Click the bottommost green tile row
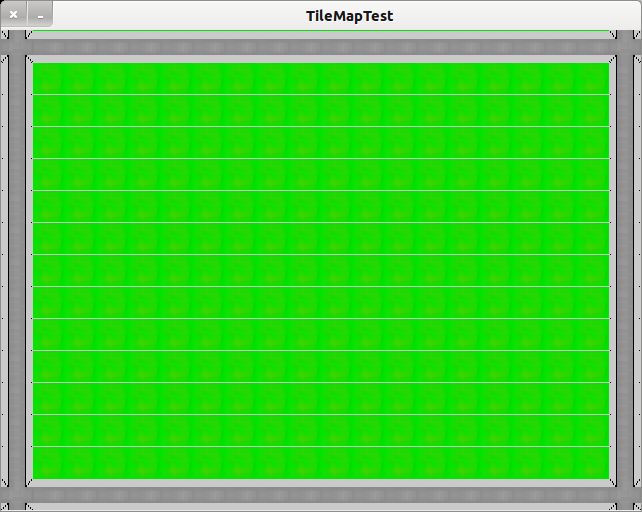 (321, 463)
